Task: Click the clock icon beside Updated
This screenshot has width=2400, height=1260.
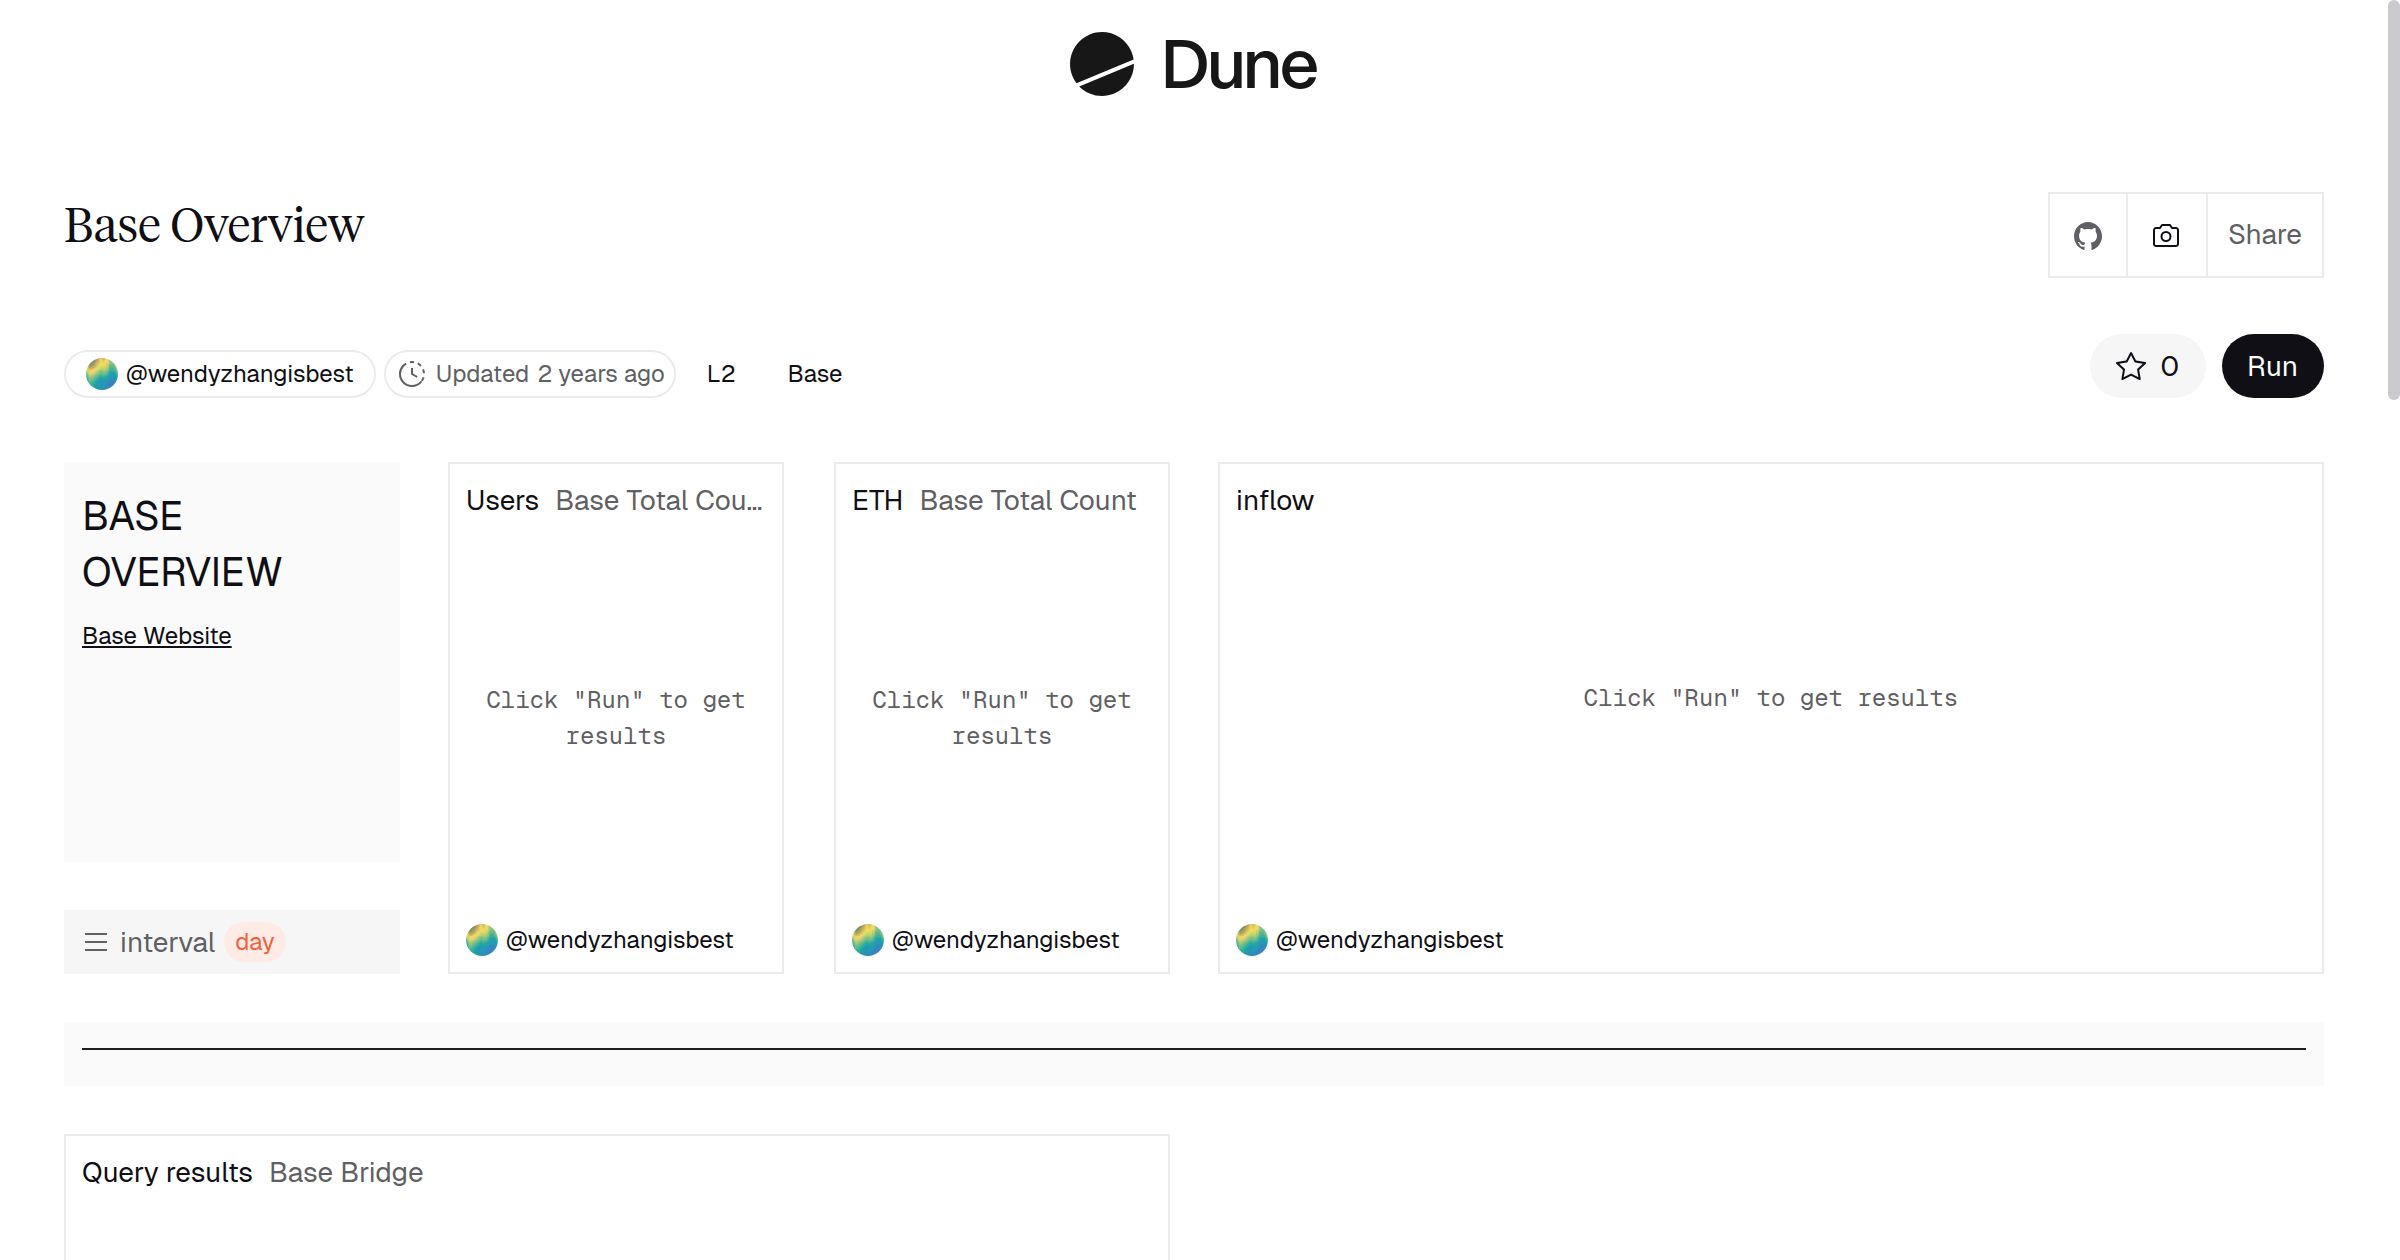Action: 412,374
